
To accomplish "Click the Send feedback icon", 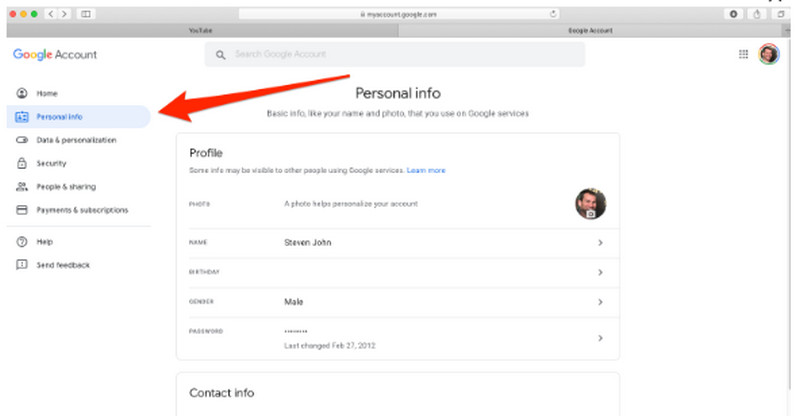I will (x=22, y=265).
